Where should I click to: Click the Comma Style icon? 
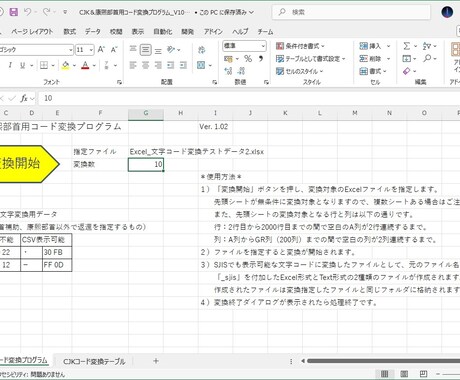click(261, 59)
